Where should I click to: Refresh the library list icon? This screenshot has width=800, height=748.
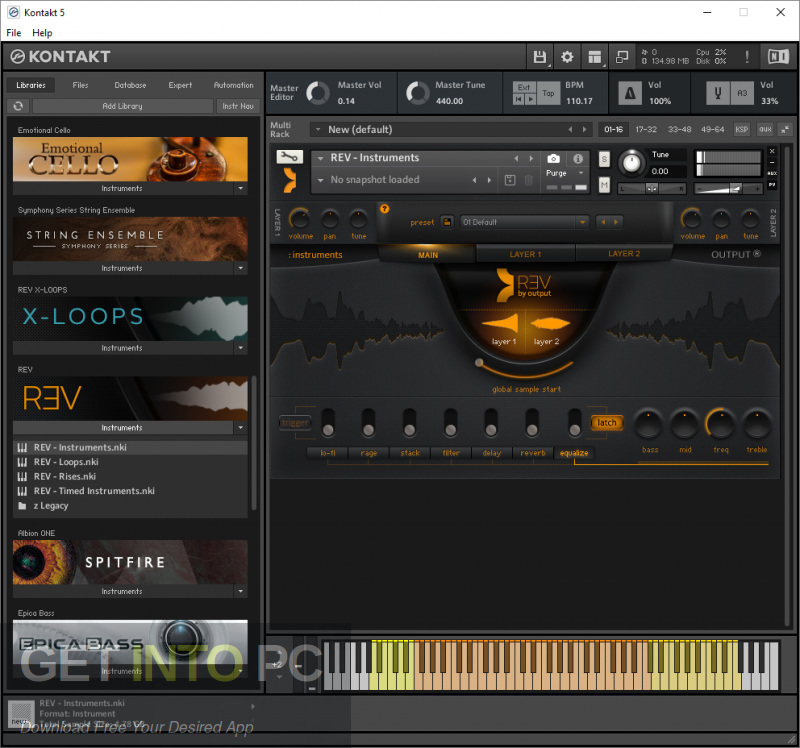(x=18, y=106)
